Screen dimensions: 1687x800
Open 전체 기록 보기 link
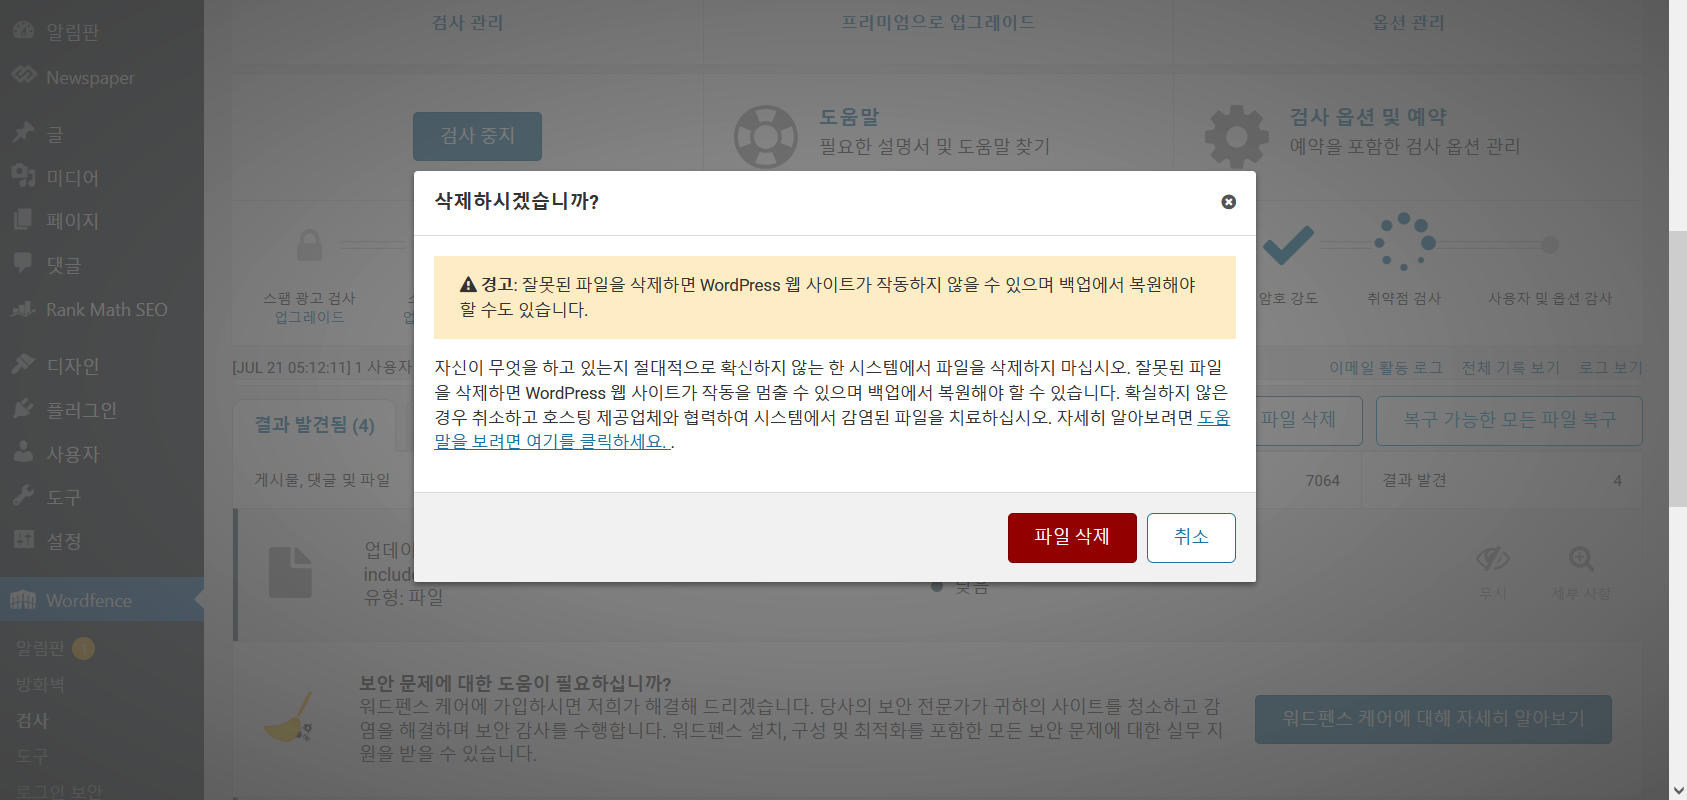pyautogui.click(x=1510, y=368)
